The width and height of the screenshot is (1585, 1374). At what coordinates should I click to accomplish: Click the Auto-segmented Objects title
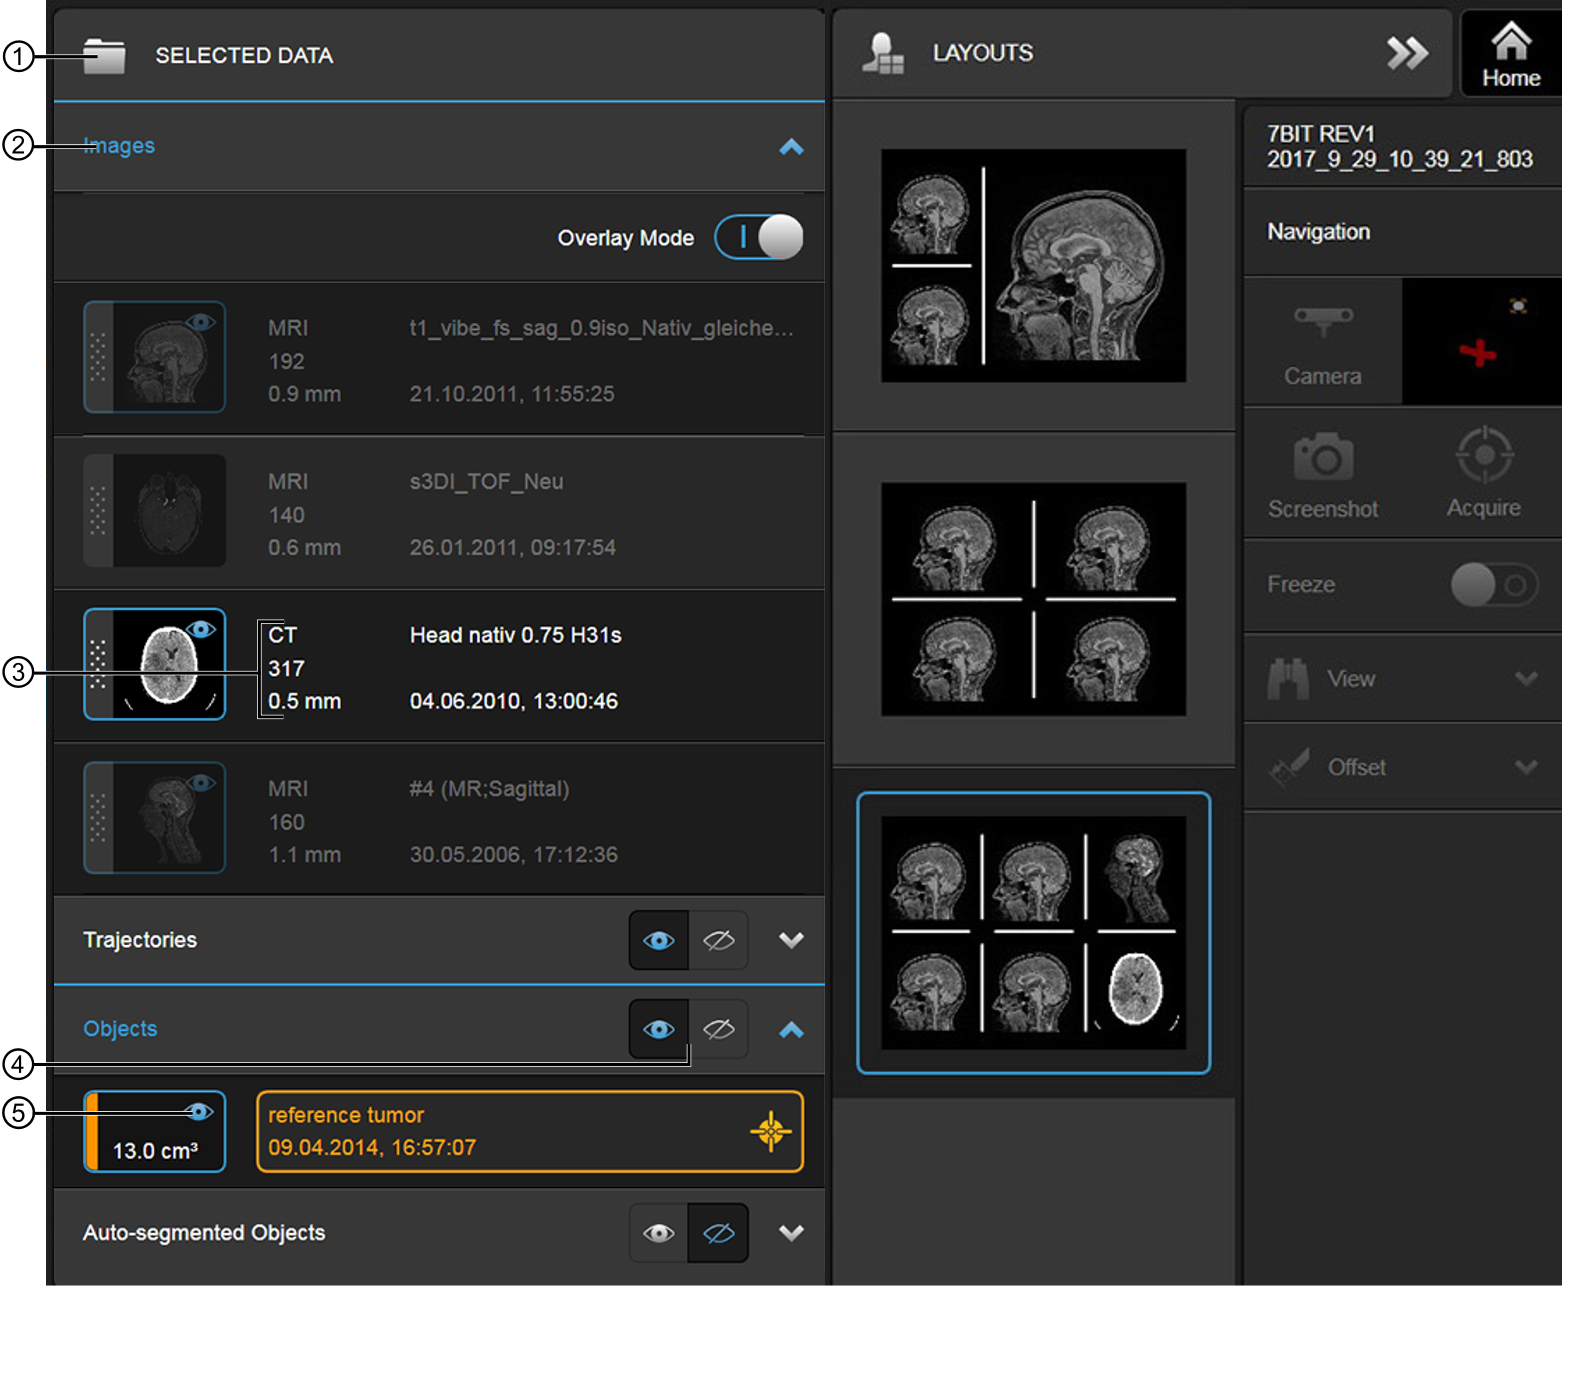click(204, 1233)
